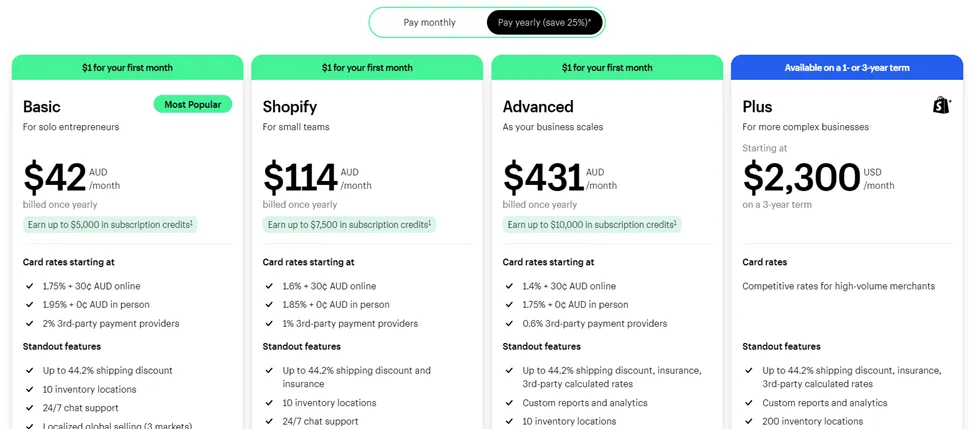975x429 pixels.
Task: Click Earn up to $5,000 subscription credits
Action: 110,225
